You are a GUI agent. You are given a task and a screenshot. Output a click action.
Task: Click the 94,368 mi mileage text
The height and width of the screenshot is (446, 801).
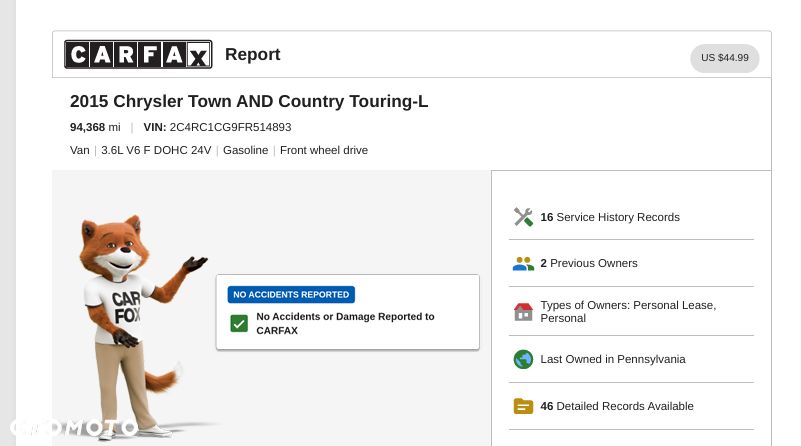pyautogui.click(x=95, y=127)
